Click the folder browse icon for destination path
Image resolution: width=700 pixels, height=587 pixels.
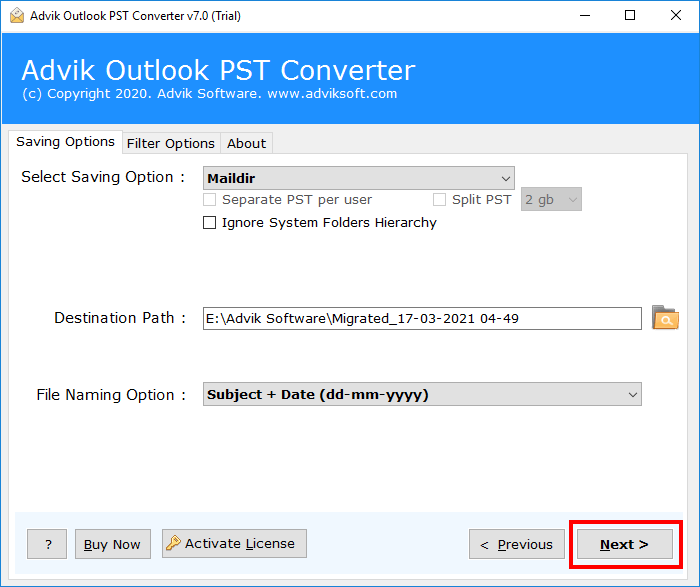point(665,318)
